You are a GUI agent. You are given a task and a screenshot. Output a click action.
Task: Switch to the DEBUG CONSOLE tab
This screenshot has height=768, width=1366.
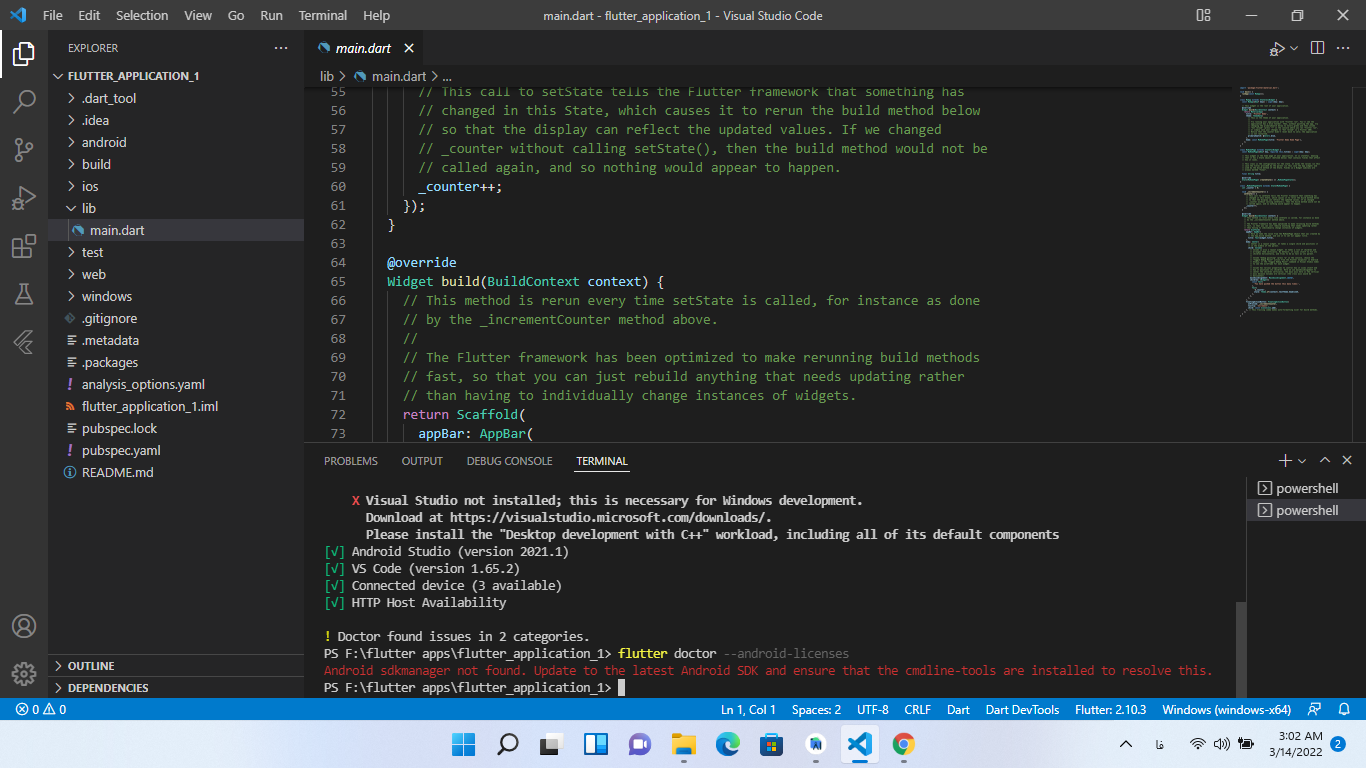tap(509, 461)
